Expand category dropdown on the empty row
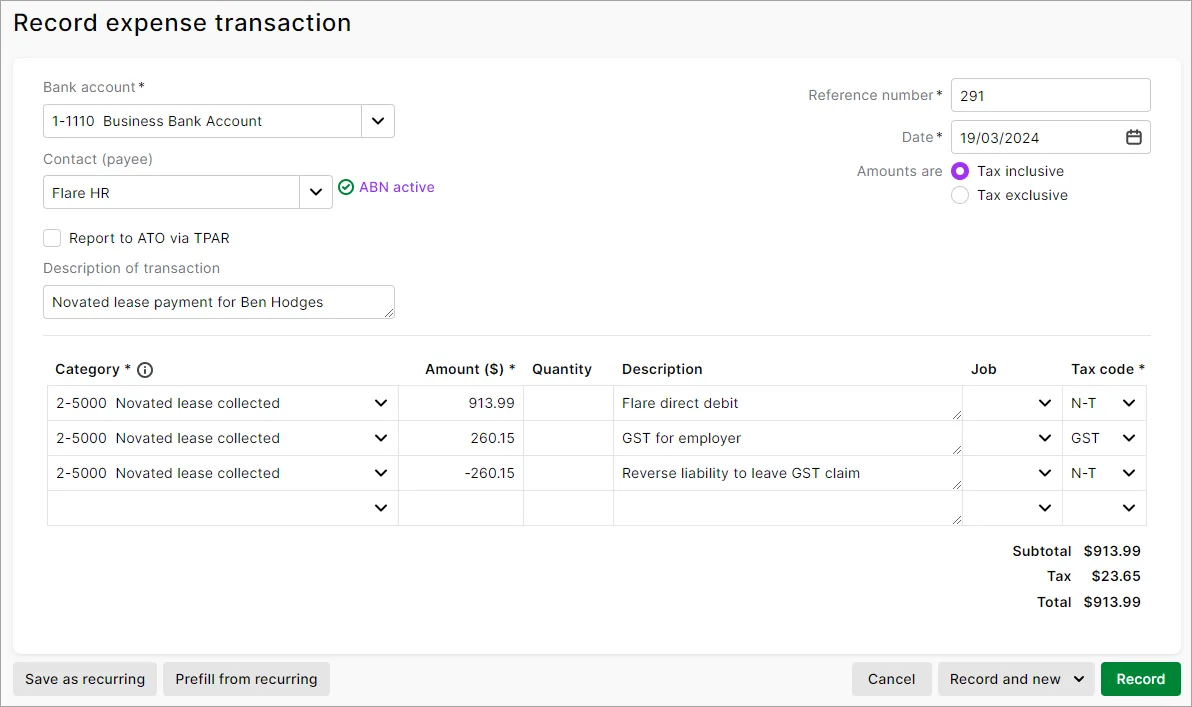The image size is (1192, 707). click(x=381, y=508)
